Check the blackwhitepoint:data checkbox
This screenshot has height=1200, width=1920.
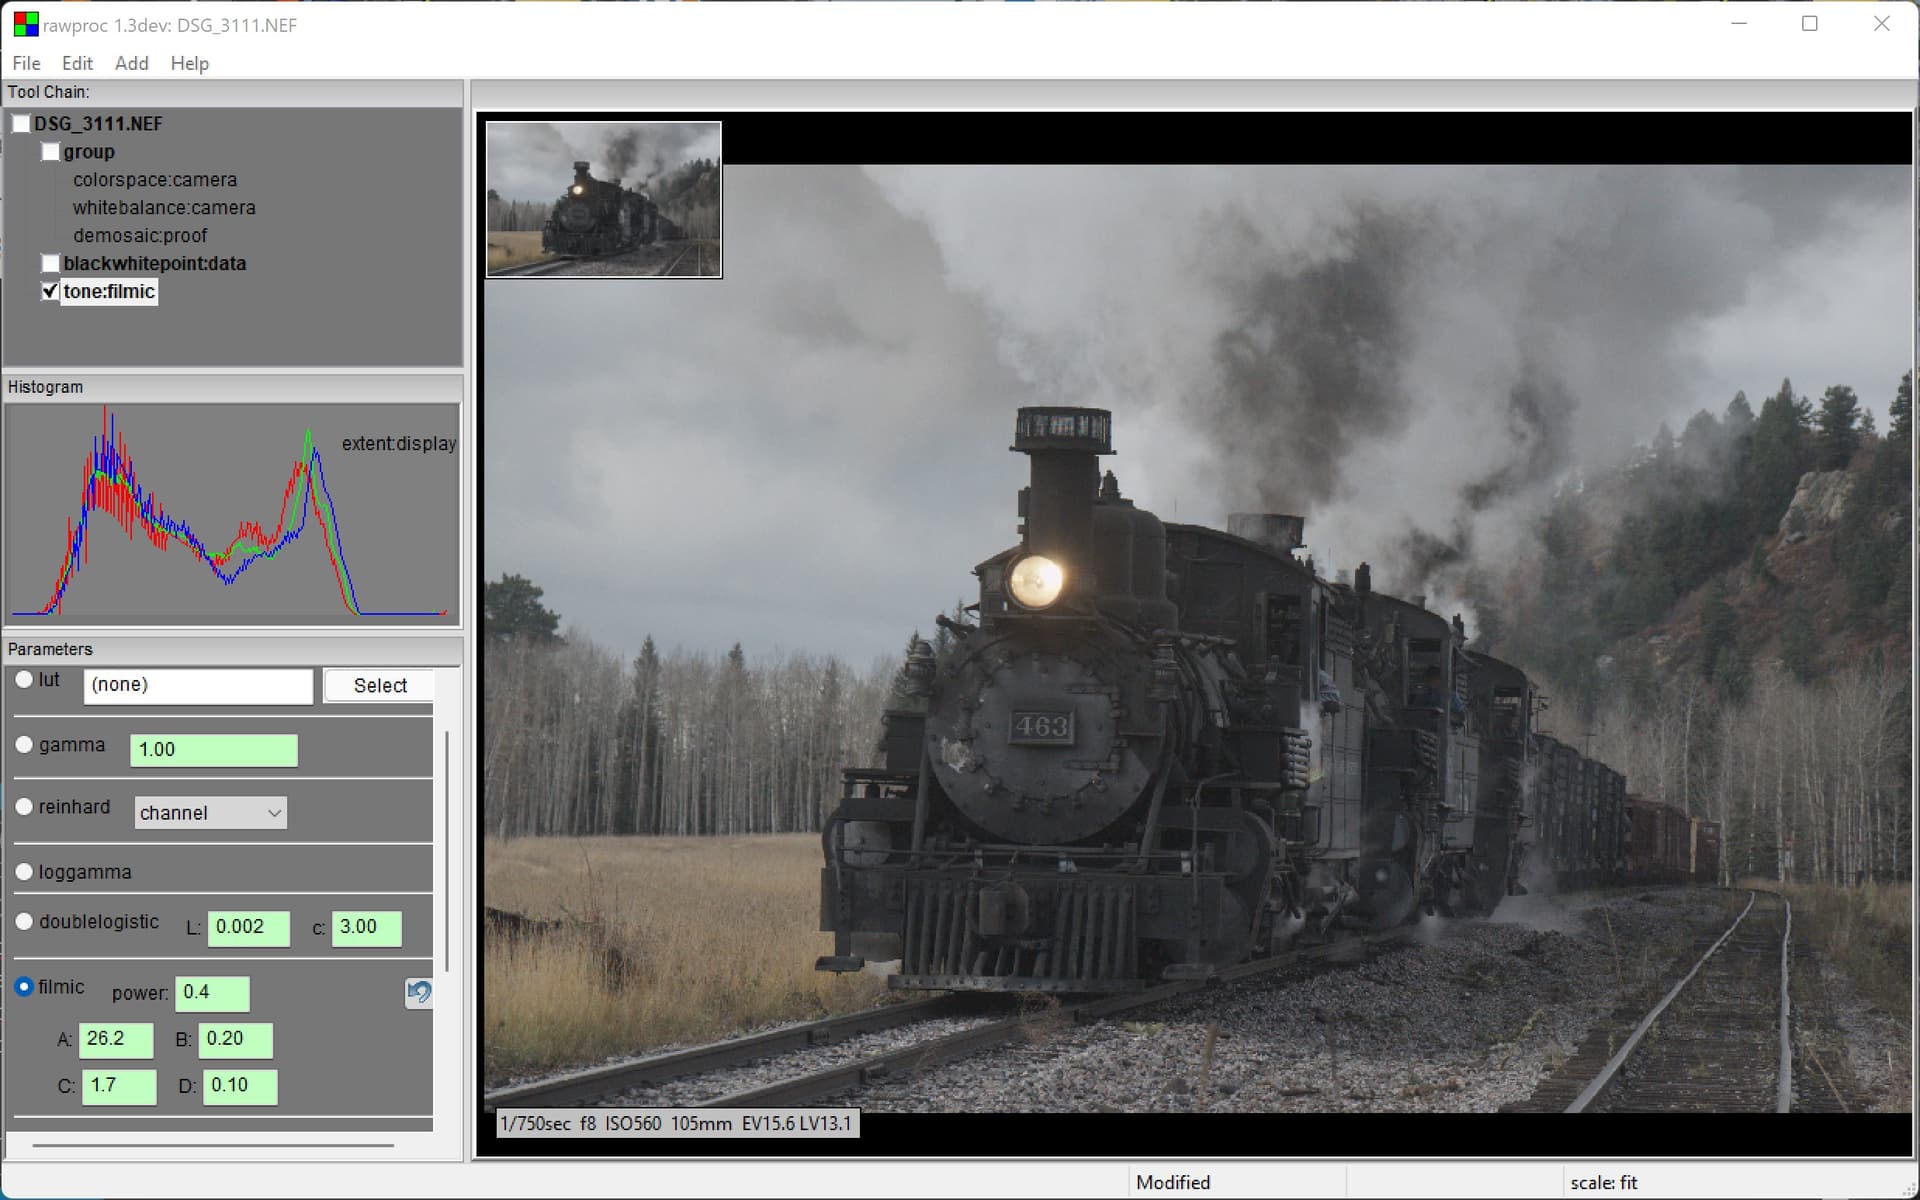tap(51, 263)
